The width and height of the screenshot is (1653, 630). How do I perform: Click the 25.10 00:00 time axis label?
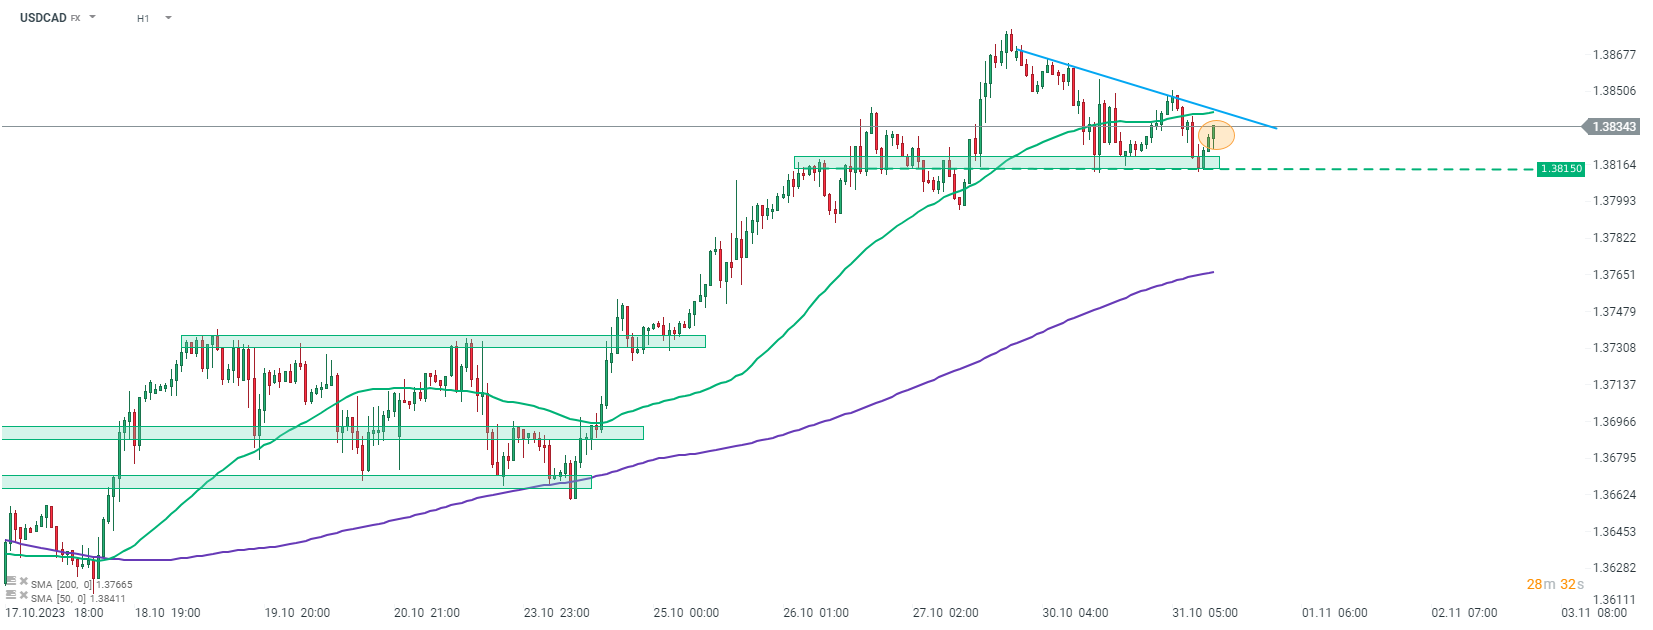click(686, 612)
